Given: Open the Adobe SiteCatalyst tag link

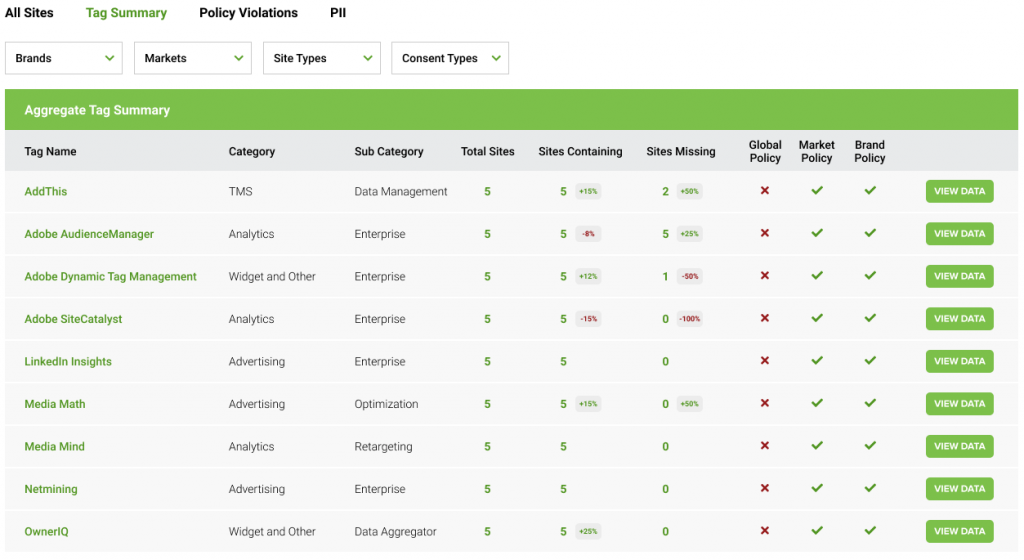Looking at the screenshot, I should coord(73,319).
